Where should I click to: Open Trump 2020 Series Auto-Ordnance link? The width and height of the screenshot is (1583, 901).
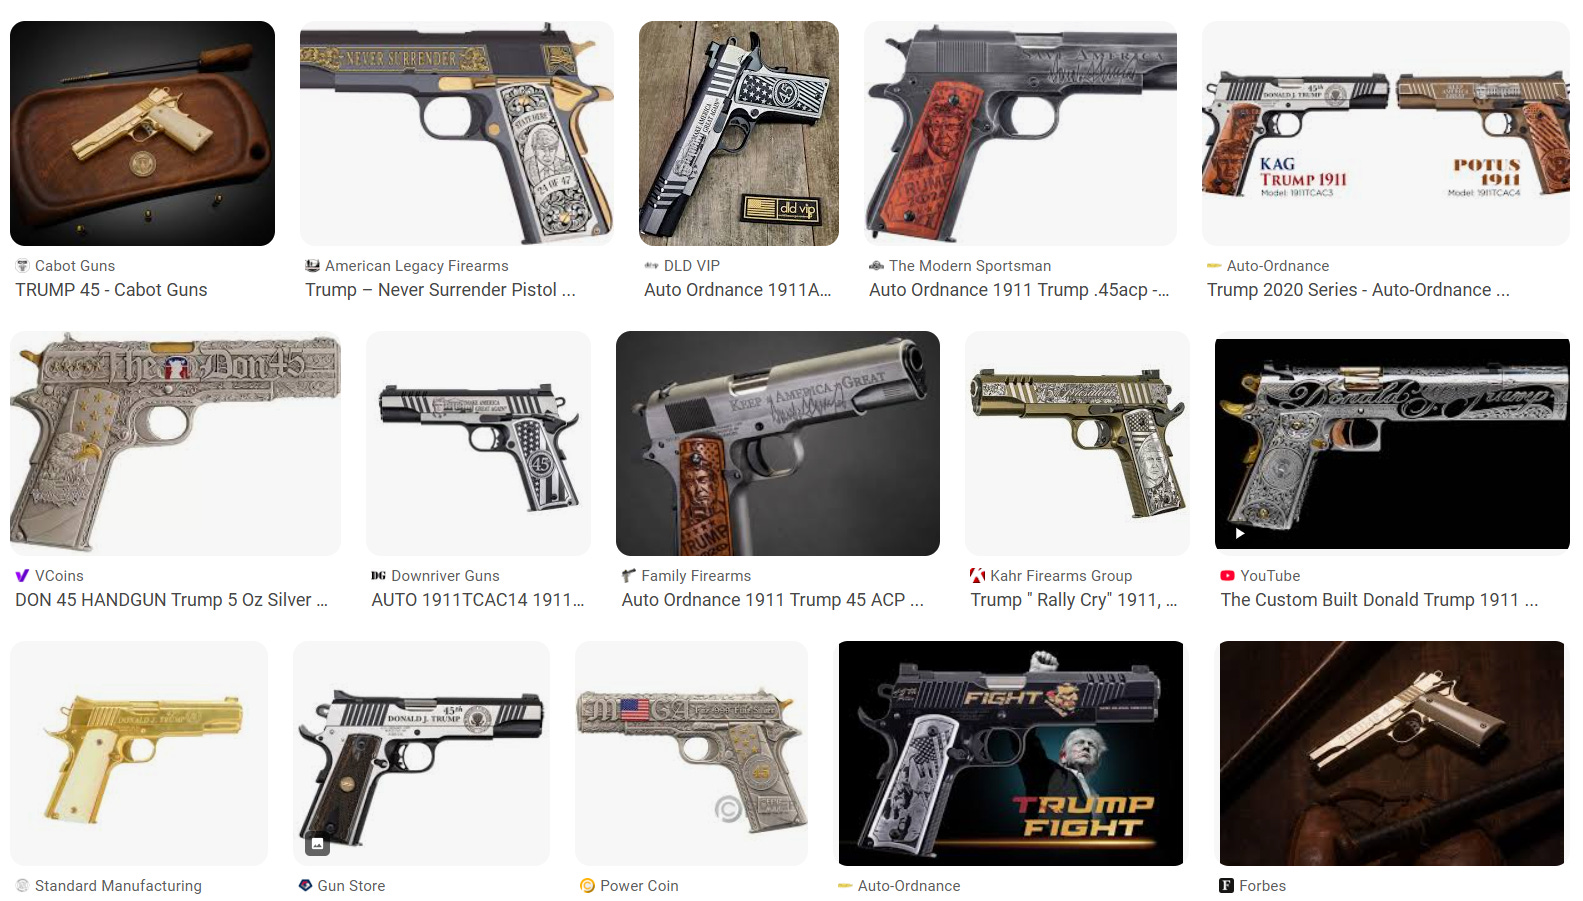pyautogui.click(x=1358, y=290)
